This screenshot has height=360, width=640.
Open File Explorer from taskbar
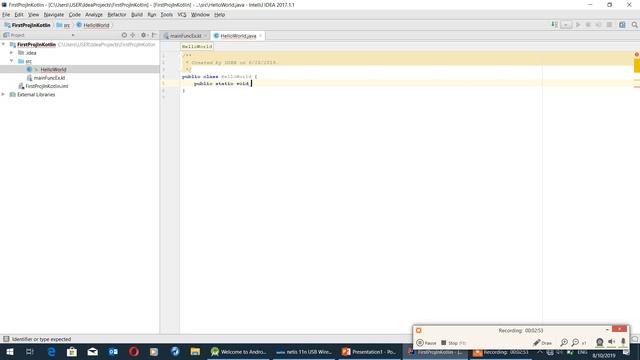(195, 351)
